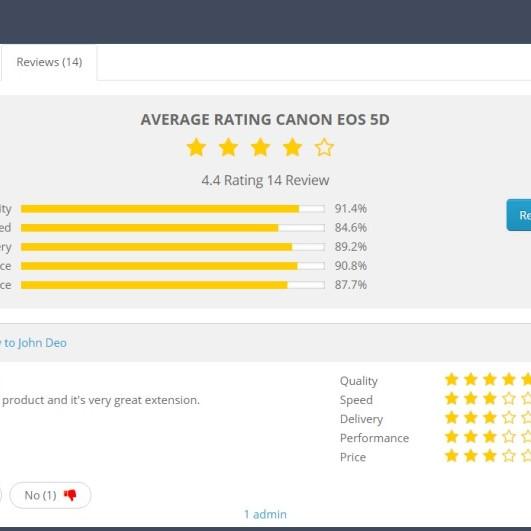Click the first average rating star
Image resolution: width=531 pixels, height=531 pixels.
click(x=196, y=147)
